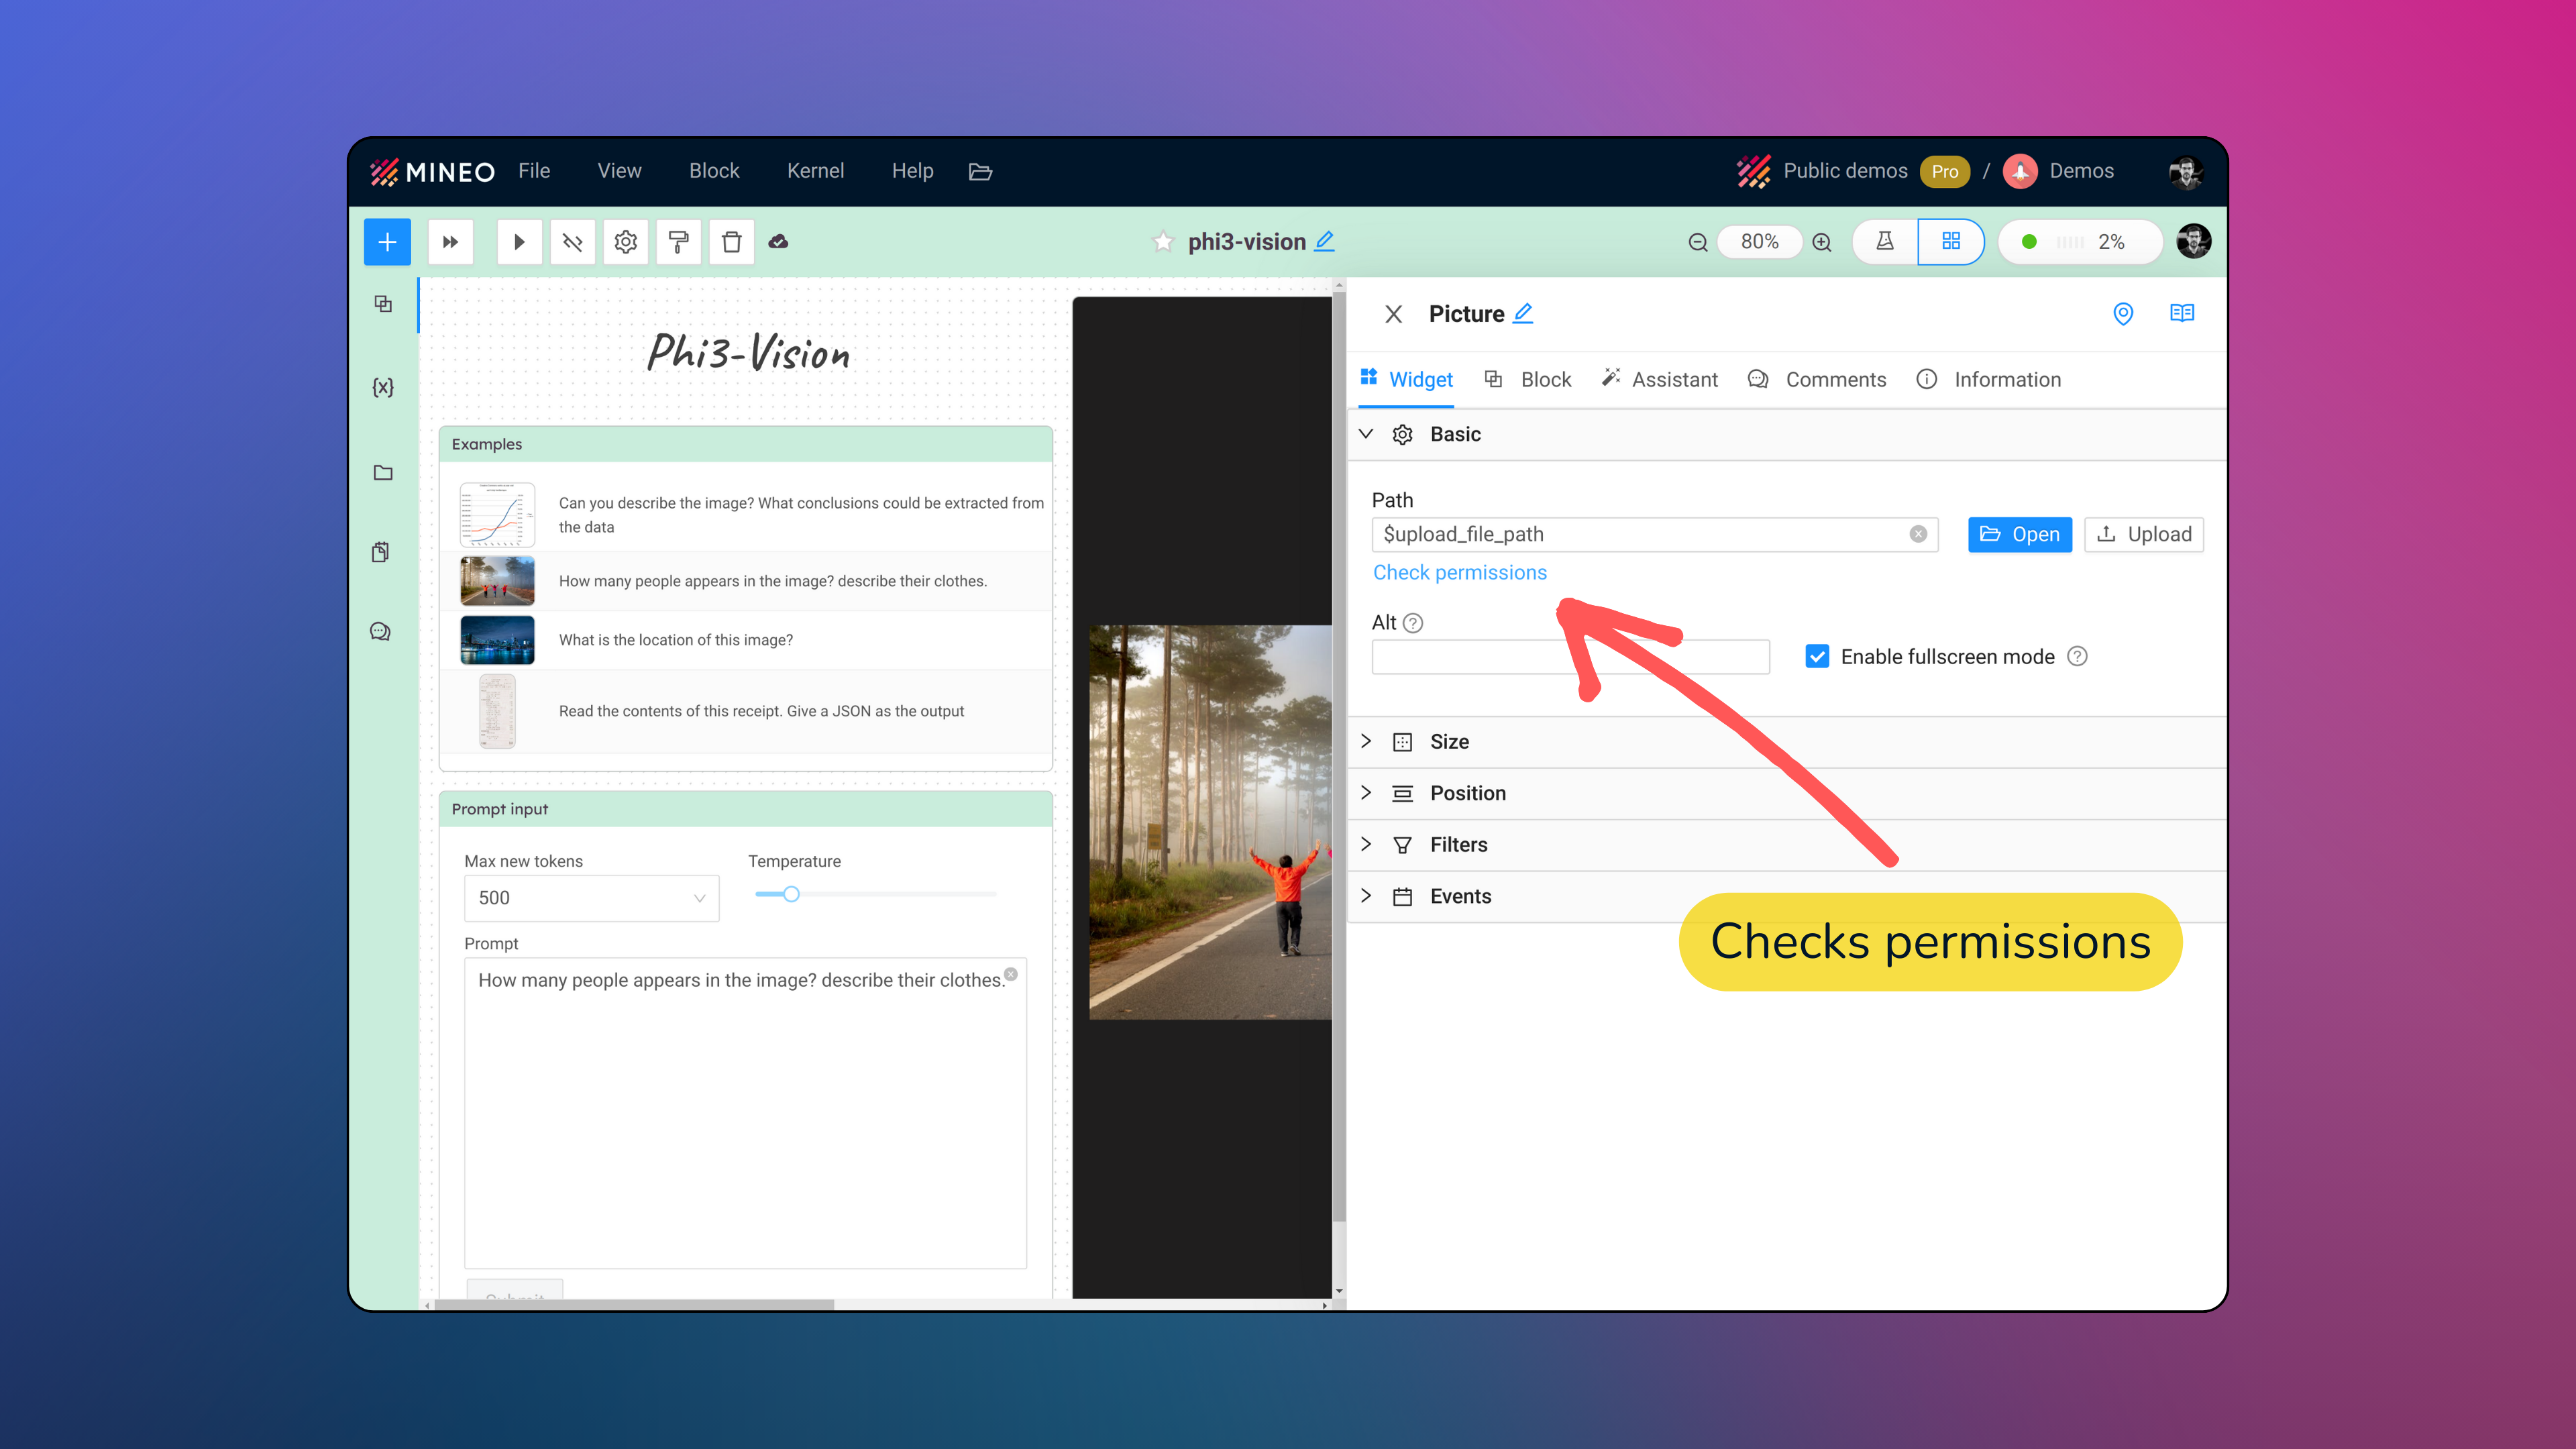Click the Upload button
Image resolution: width=2576 pixels, height=1449 pixels.
(x=2144, y=534)
